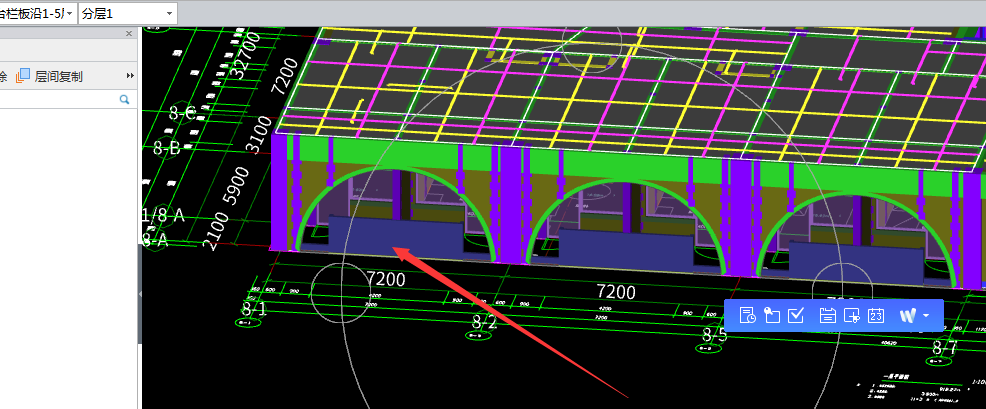Click the 3100 dimension text
986x409 pixels.
(x=259, y=136)
